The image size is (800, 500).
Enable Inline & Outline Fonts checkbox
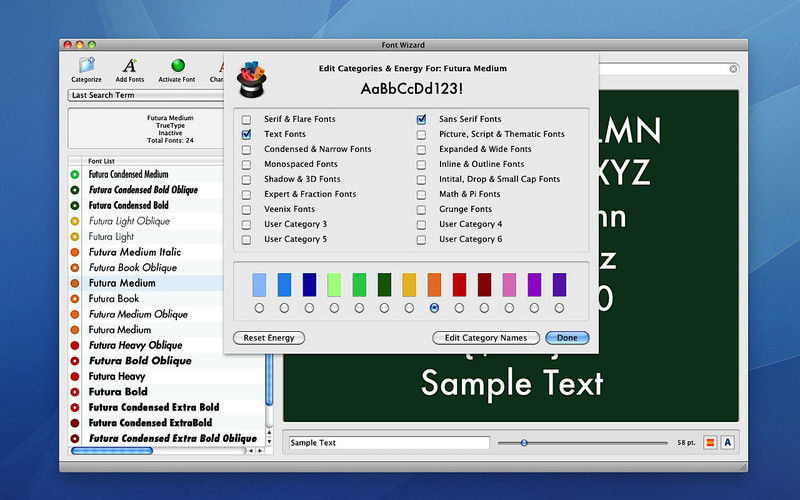421,164
